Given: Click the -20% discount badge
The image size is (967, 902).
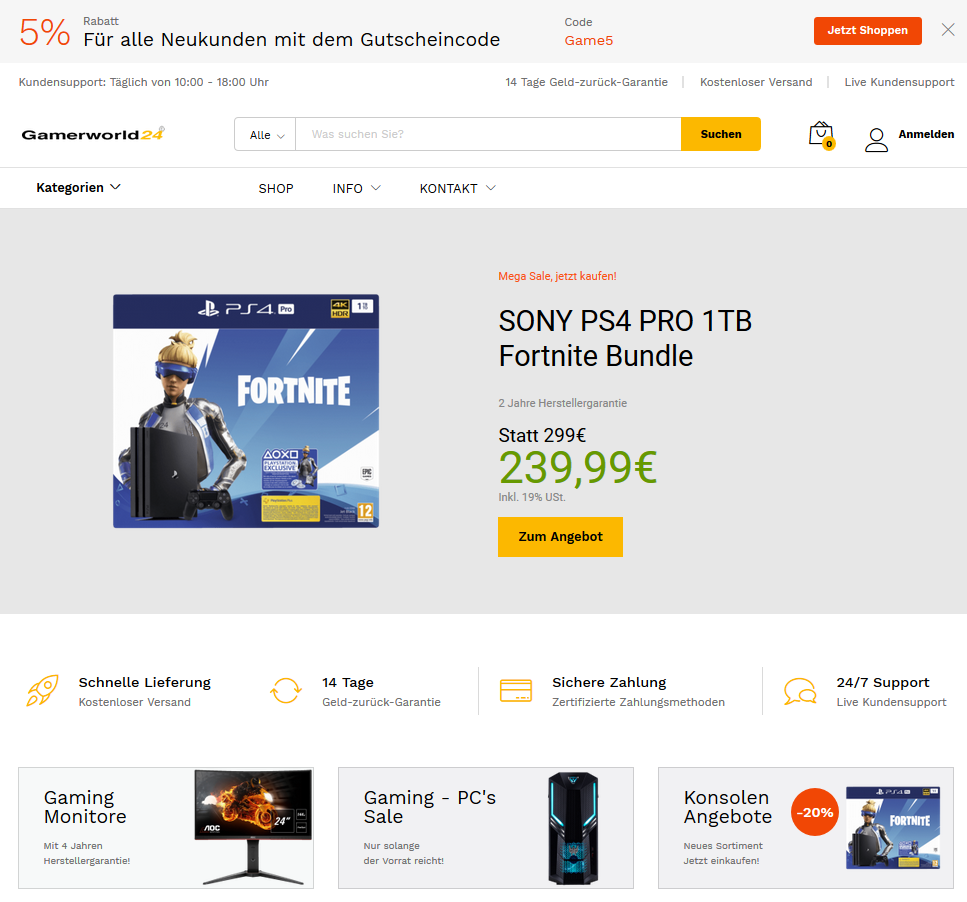Looking at the screenshot, I should coord(815,812).
